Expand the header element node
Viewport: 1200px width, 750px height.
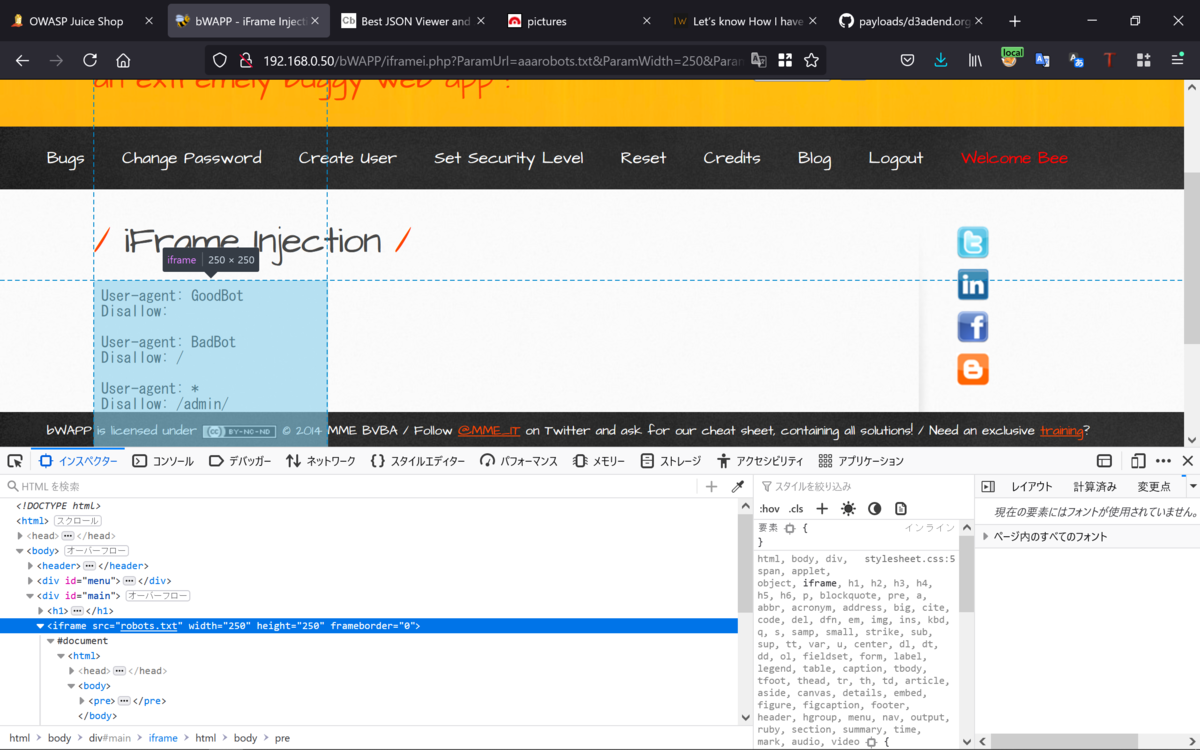(31, 566)
